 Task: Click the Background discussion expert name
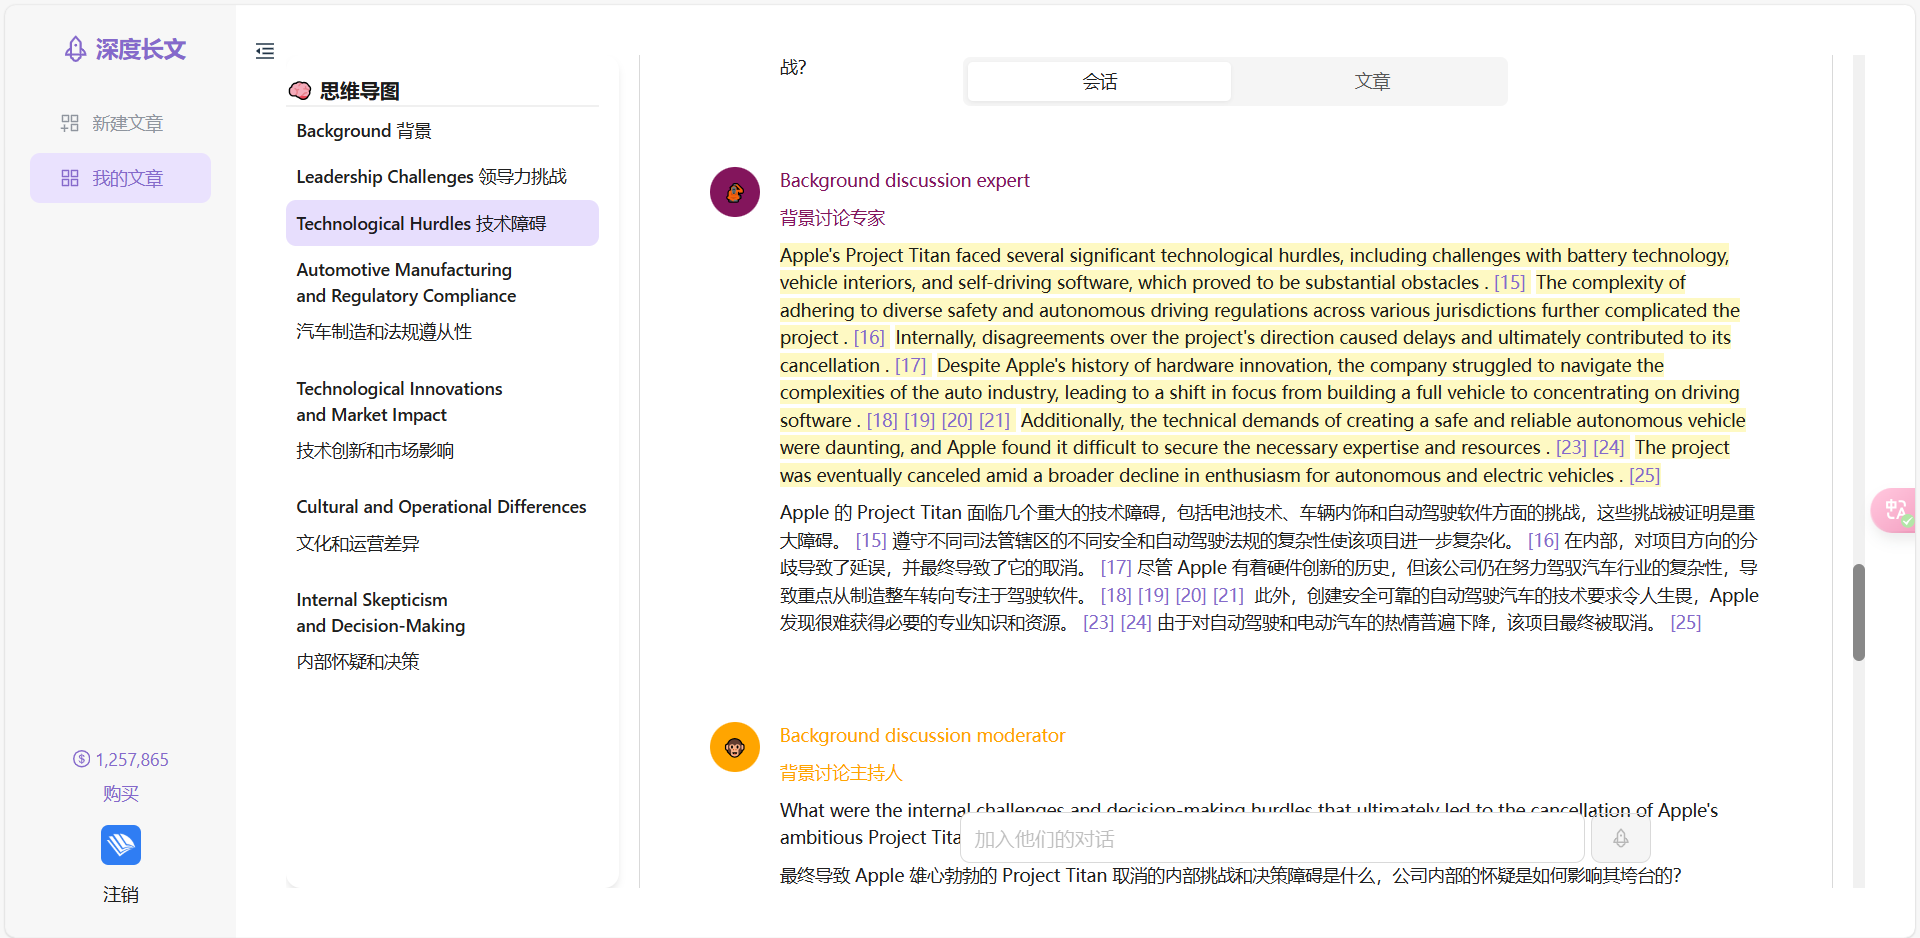pos(904,181)
